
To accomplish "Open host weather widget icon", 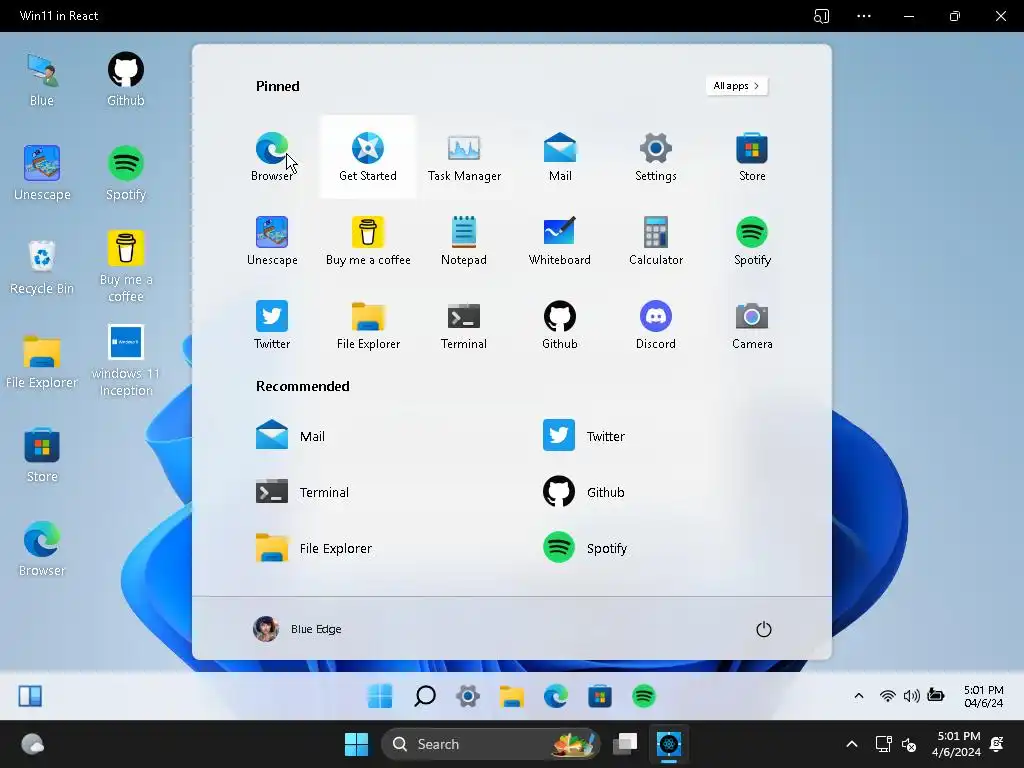I will [32, 744].
